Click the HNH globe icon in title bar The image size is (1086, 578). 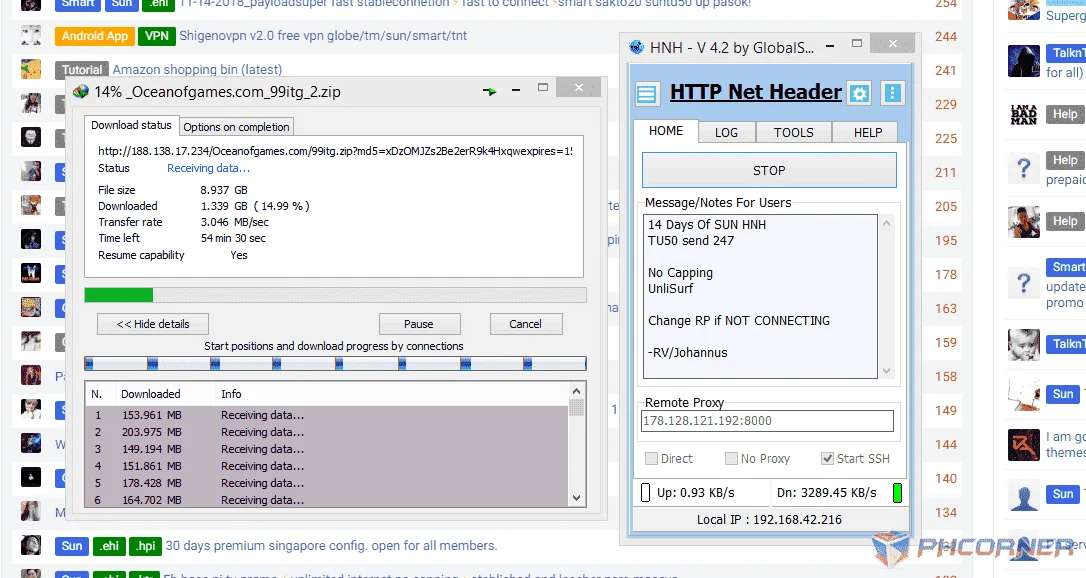click(636, 47)
